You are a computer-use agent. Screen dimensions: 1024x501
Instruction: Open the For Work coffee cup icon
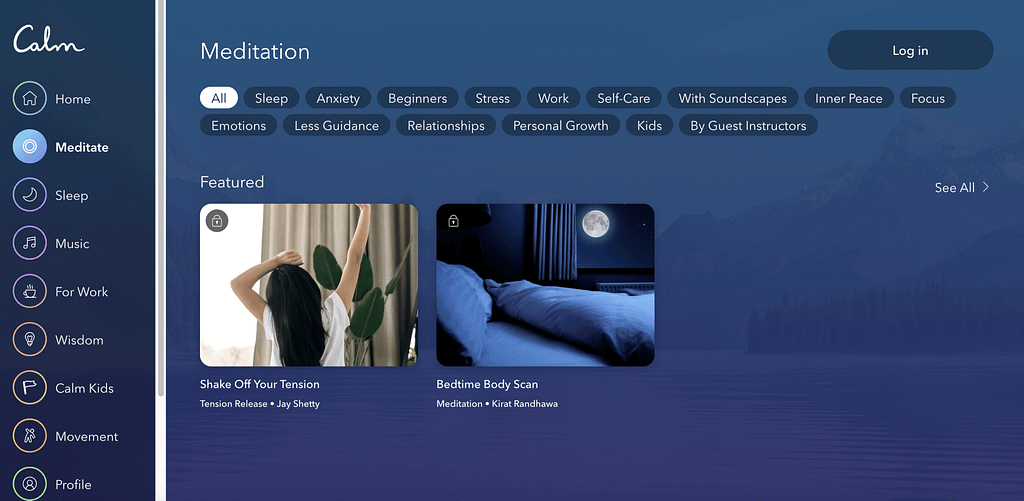coord(29,291)
